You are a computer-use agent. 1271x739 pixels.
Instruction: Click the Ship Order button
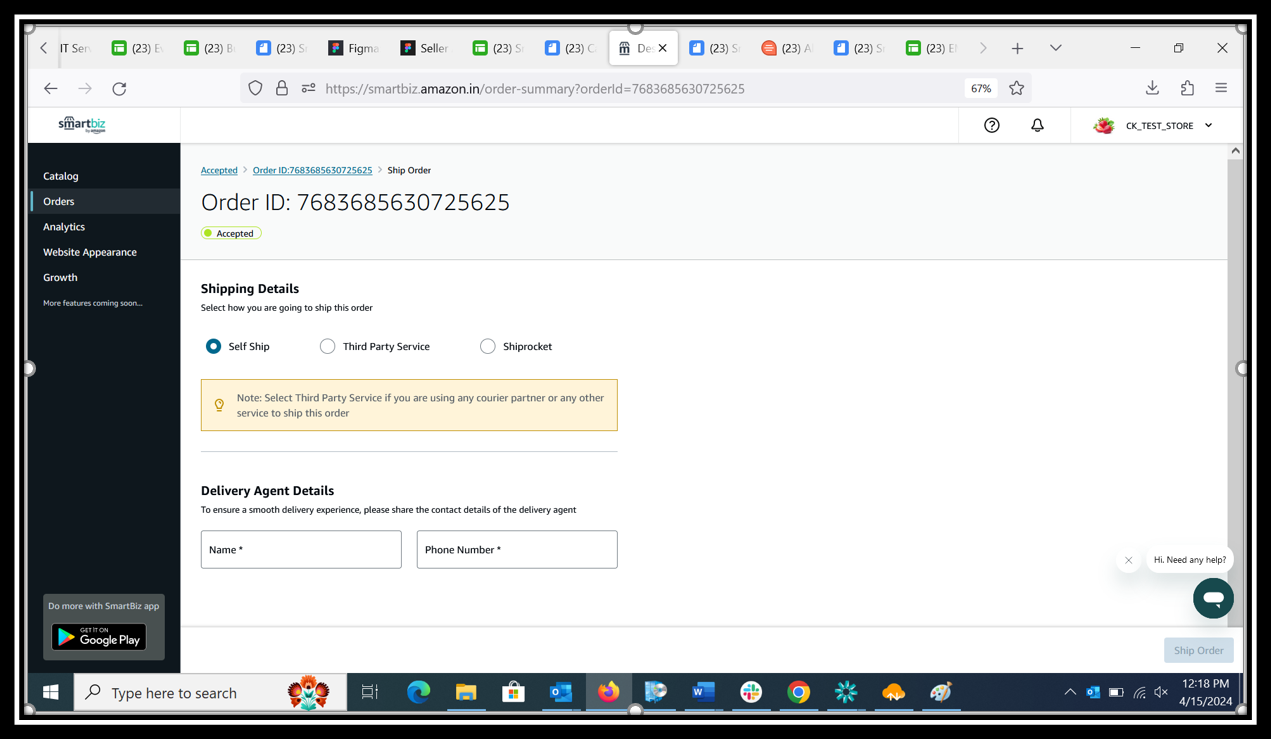(1198, 650)
